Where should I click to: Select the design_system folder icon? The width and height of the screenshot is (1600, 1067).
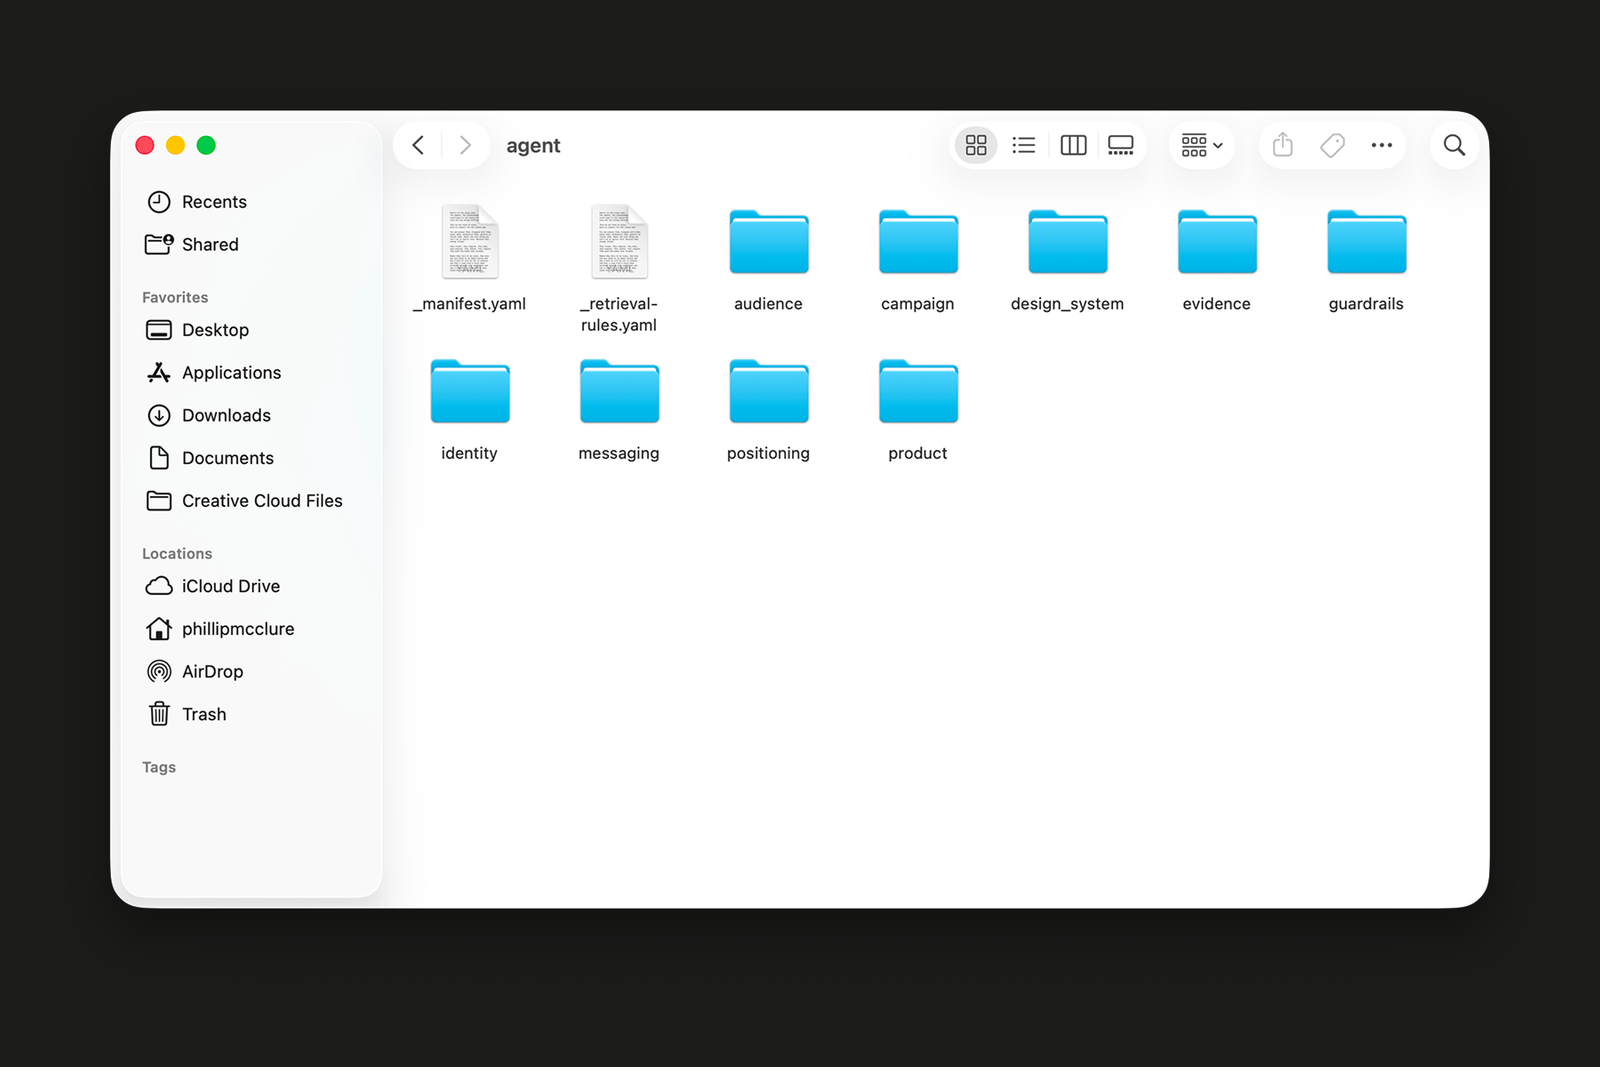(1068, 242)
